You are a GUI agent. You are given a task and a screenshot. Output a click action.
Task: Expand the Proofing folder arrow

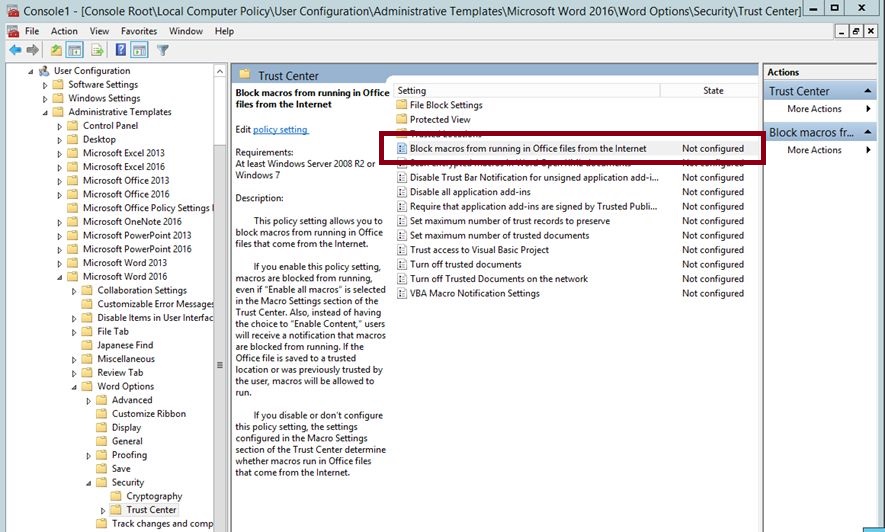click(88, 455)
